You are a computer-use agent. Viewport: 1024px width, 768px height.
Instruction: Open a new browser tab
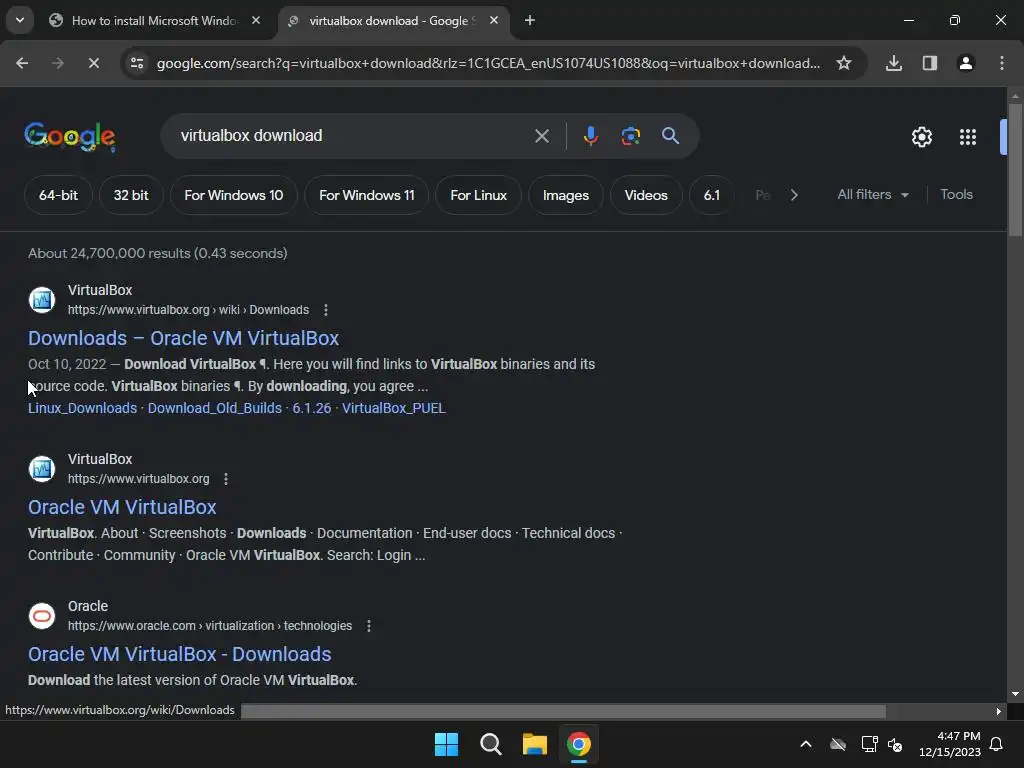530,20
